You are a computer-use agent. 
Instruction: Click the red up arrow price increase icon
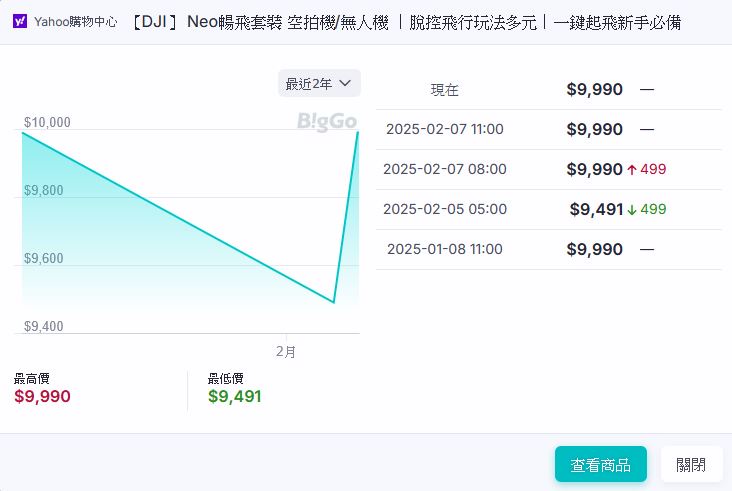[x=632, y=169]
